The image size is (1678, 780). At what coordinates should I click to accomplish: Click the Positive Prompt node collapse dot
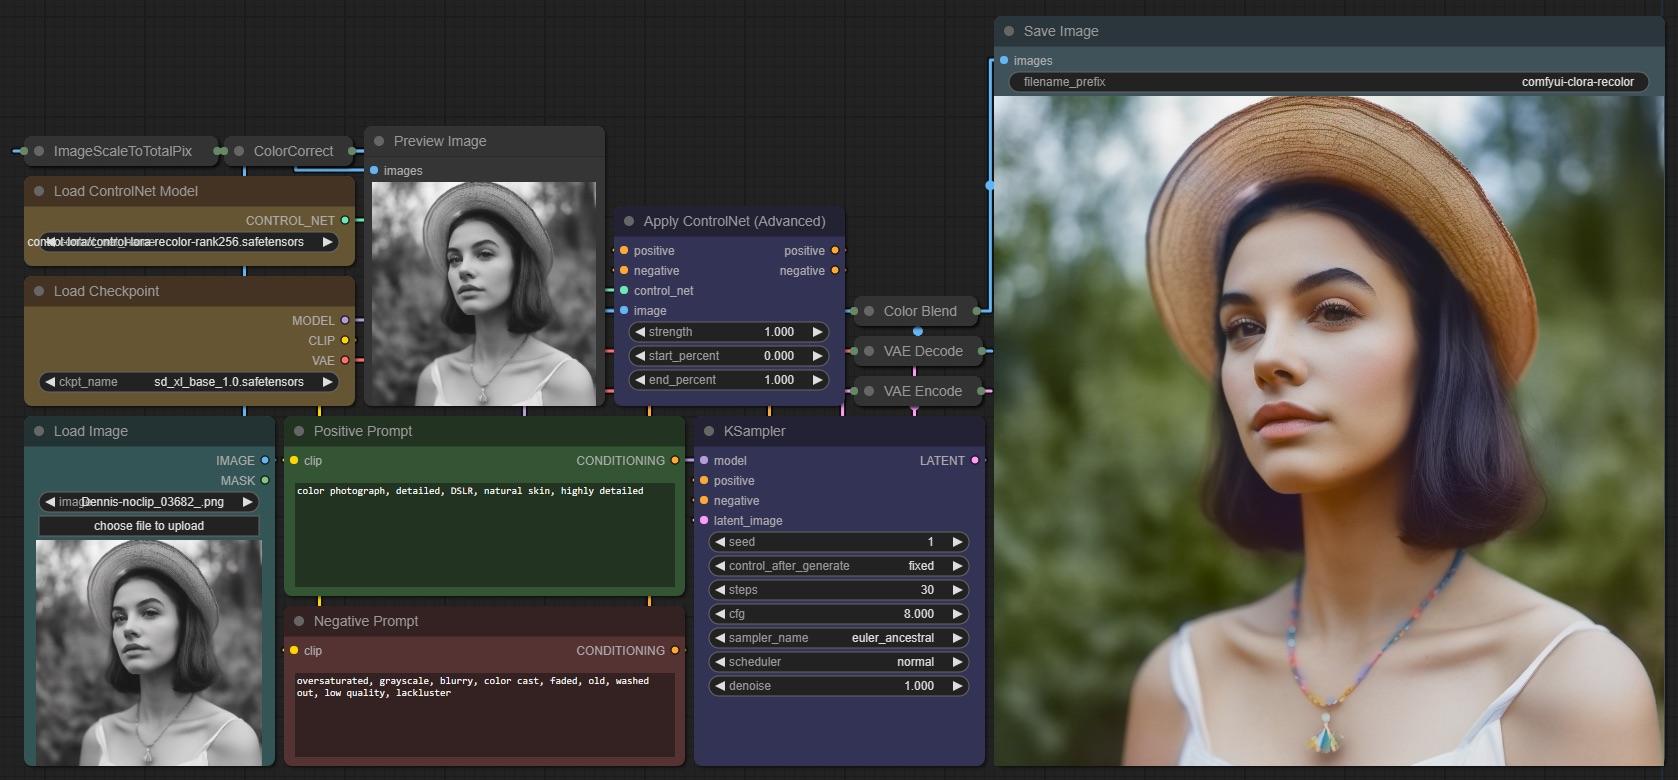(299, 431)
